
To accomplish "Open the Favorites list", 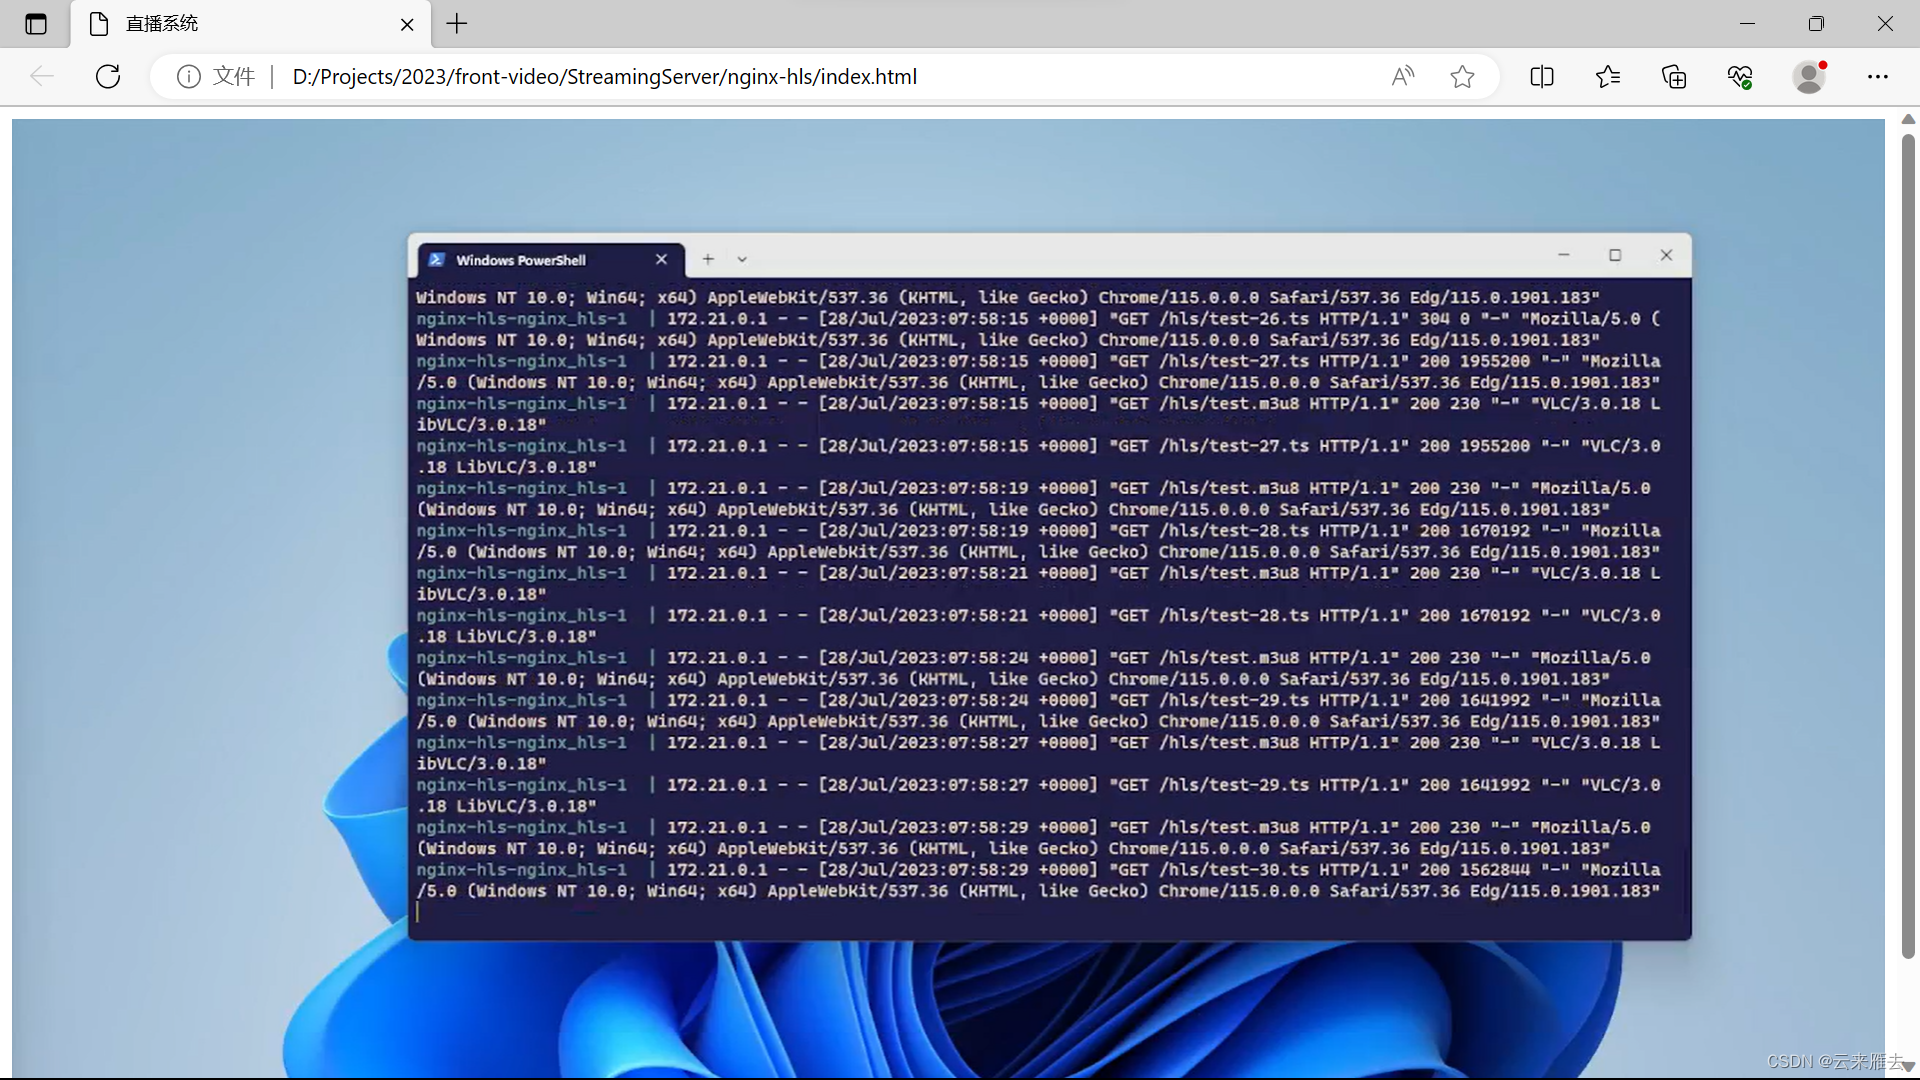I will click(x=1608, y=76).
